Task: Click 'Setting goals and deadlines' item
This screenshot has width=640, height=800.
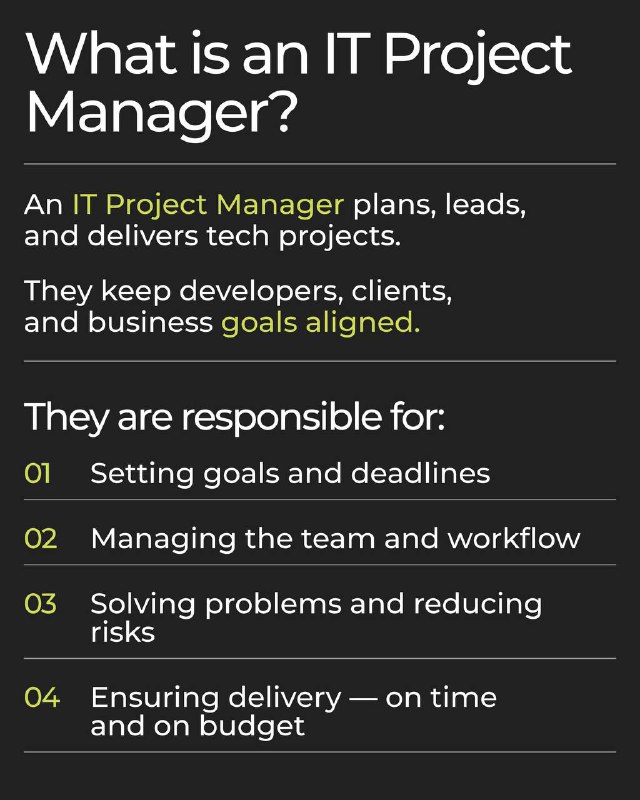Action: tap(290, 474)
